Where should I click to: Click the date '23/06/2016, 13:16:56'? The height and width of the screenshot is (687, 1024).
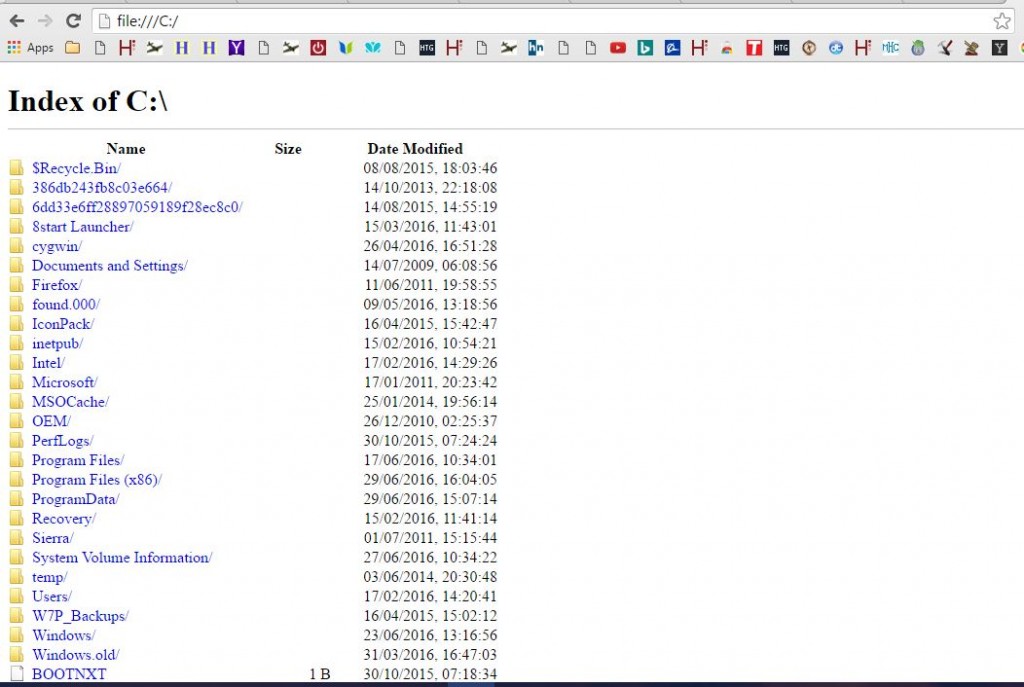point(430,635)
